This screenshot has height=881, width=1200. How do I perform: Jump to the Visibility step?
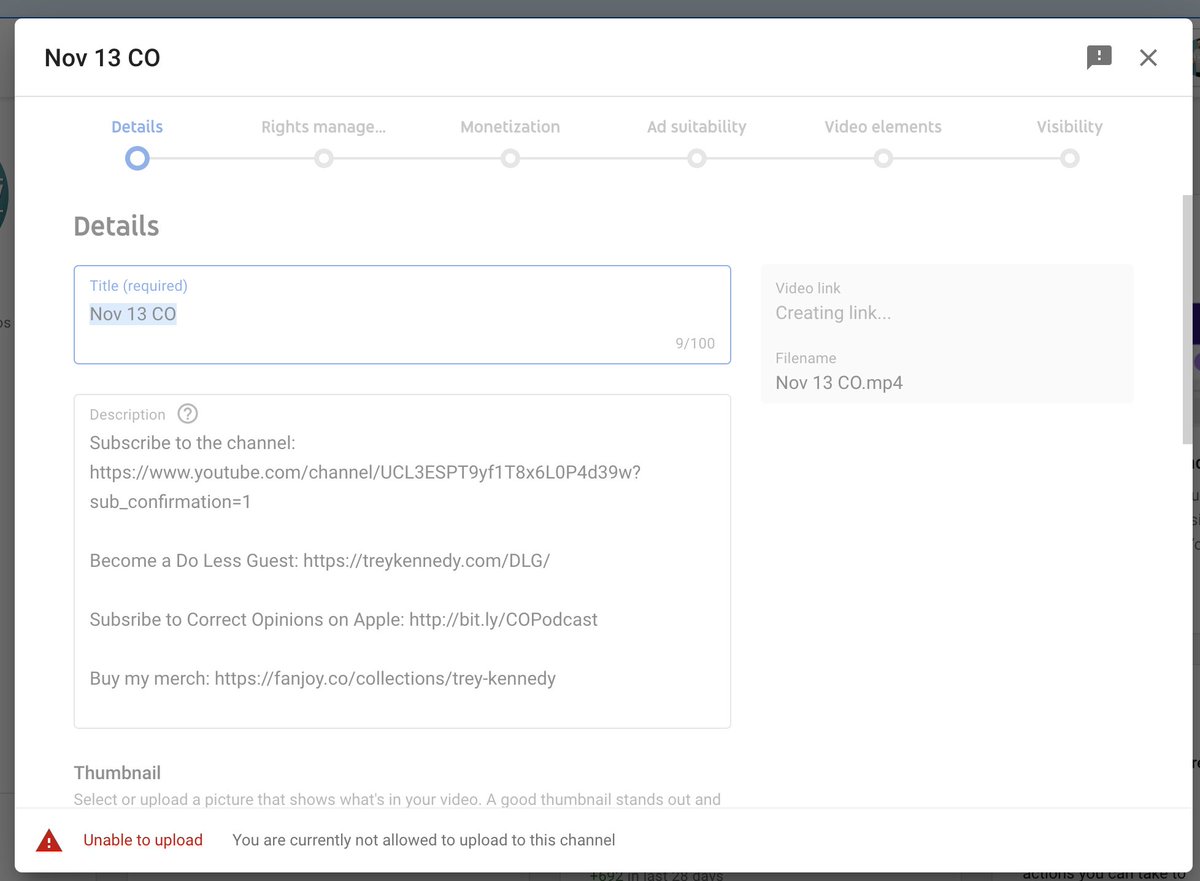click(x=1069, y=127)
